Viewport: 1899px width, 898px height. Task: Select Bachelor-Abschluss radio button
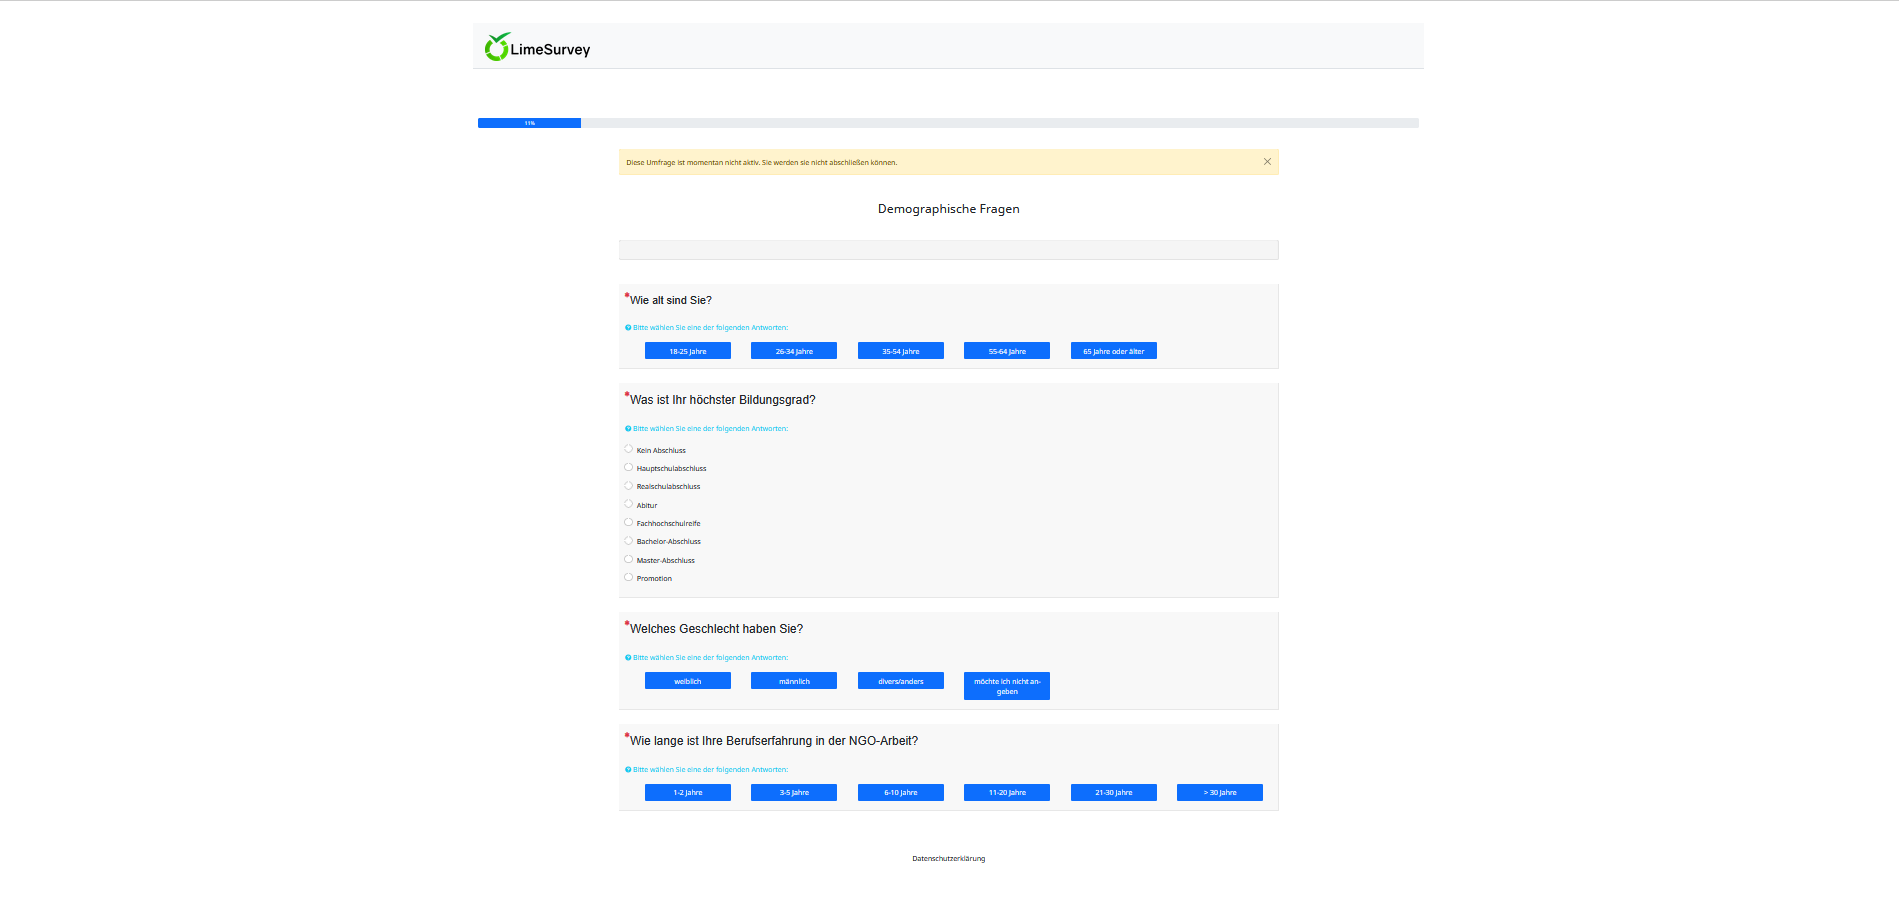tap(629, 541)
